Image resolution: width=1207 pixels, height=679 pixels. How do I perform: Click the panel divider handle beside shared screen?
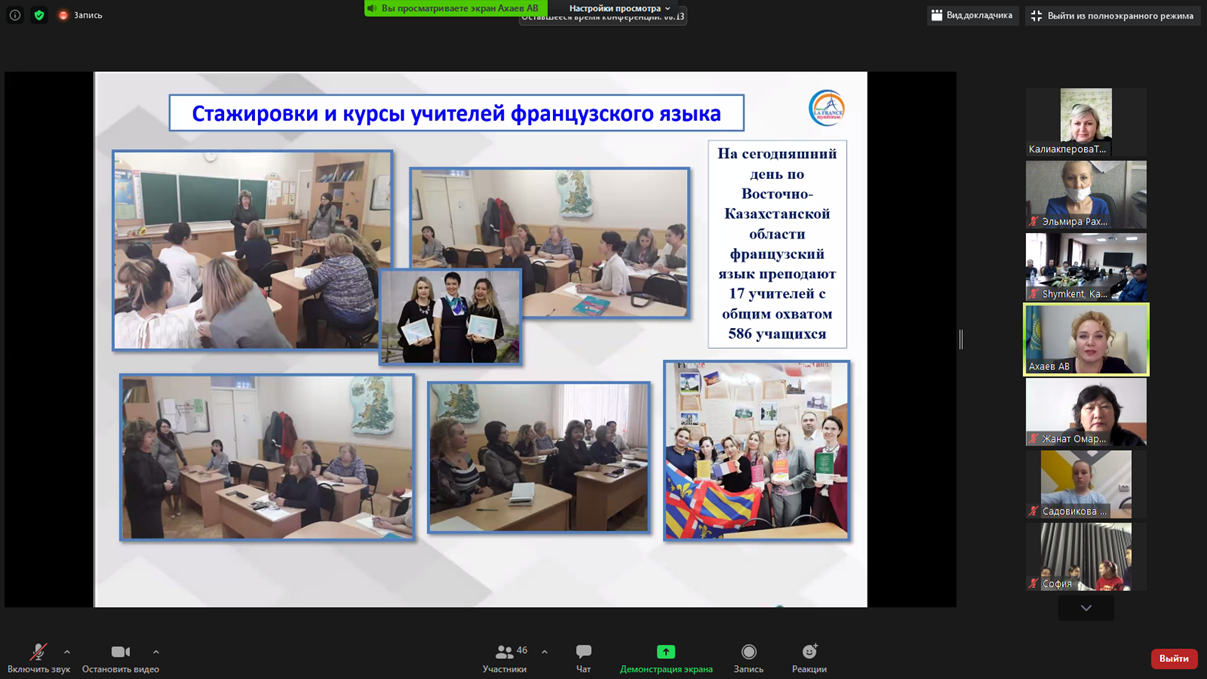961,339
